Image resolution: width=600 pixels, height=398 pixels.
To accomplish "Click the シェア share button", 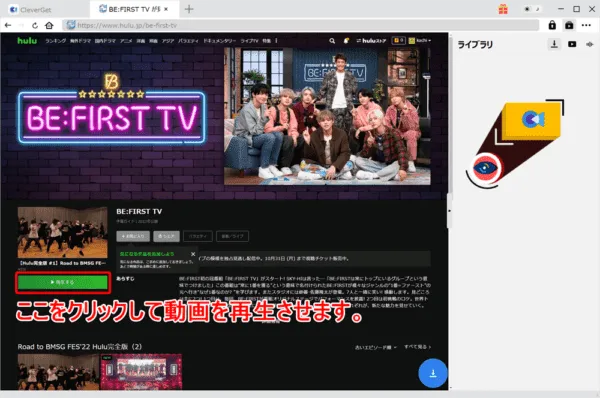I will [166, 236].
